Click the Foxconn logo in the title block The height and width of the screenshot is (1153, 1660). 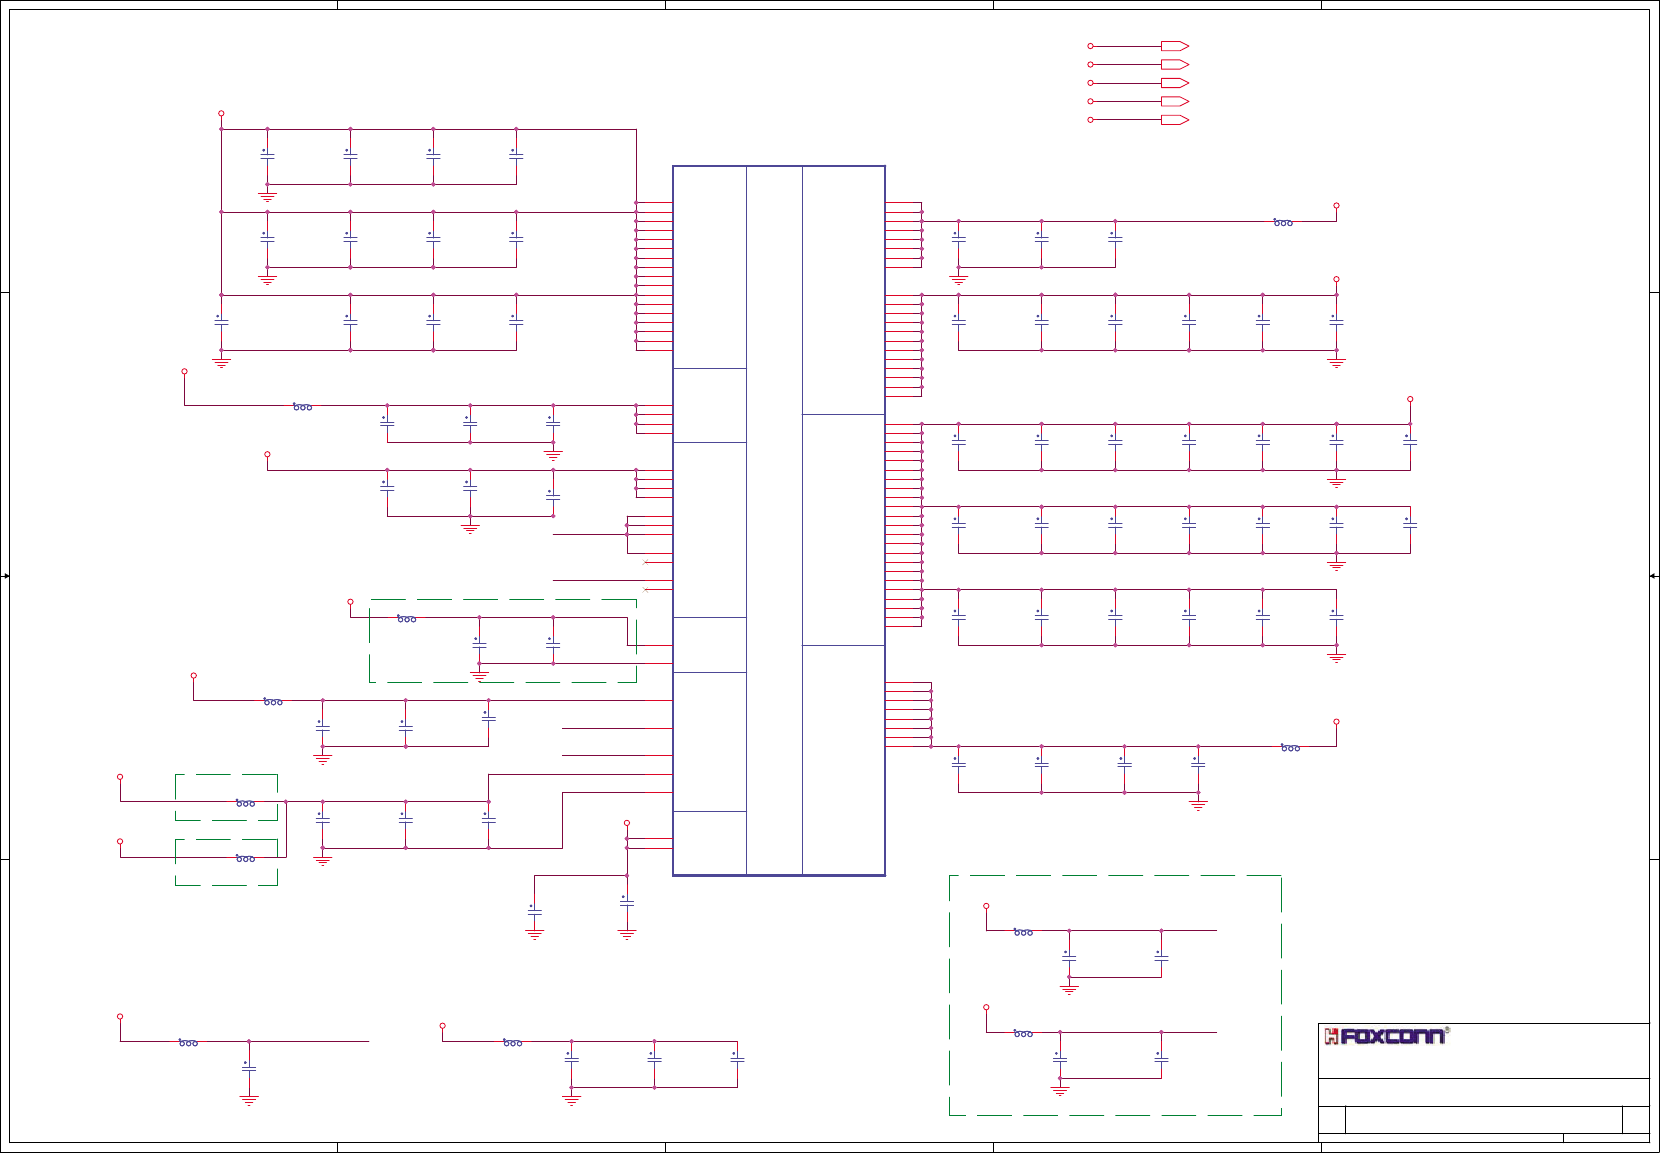1386,1036
